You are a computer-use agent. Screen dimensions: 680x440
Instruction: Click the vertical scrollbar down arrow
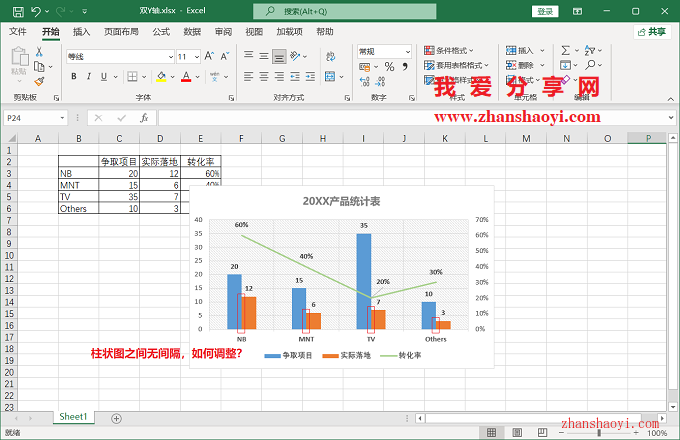[673, 407]
